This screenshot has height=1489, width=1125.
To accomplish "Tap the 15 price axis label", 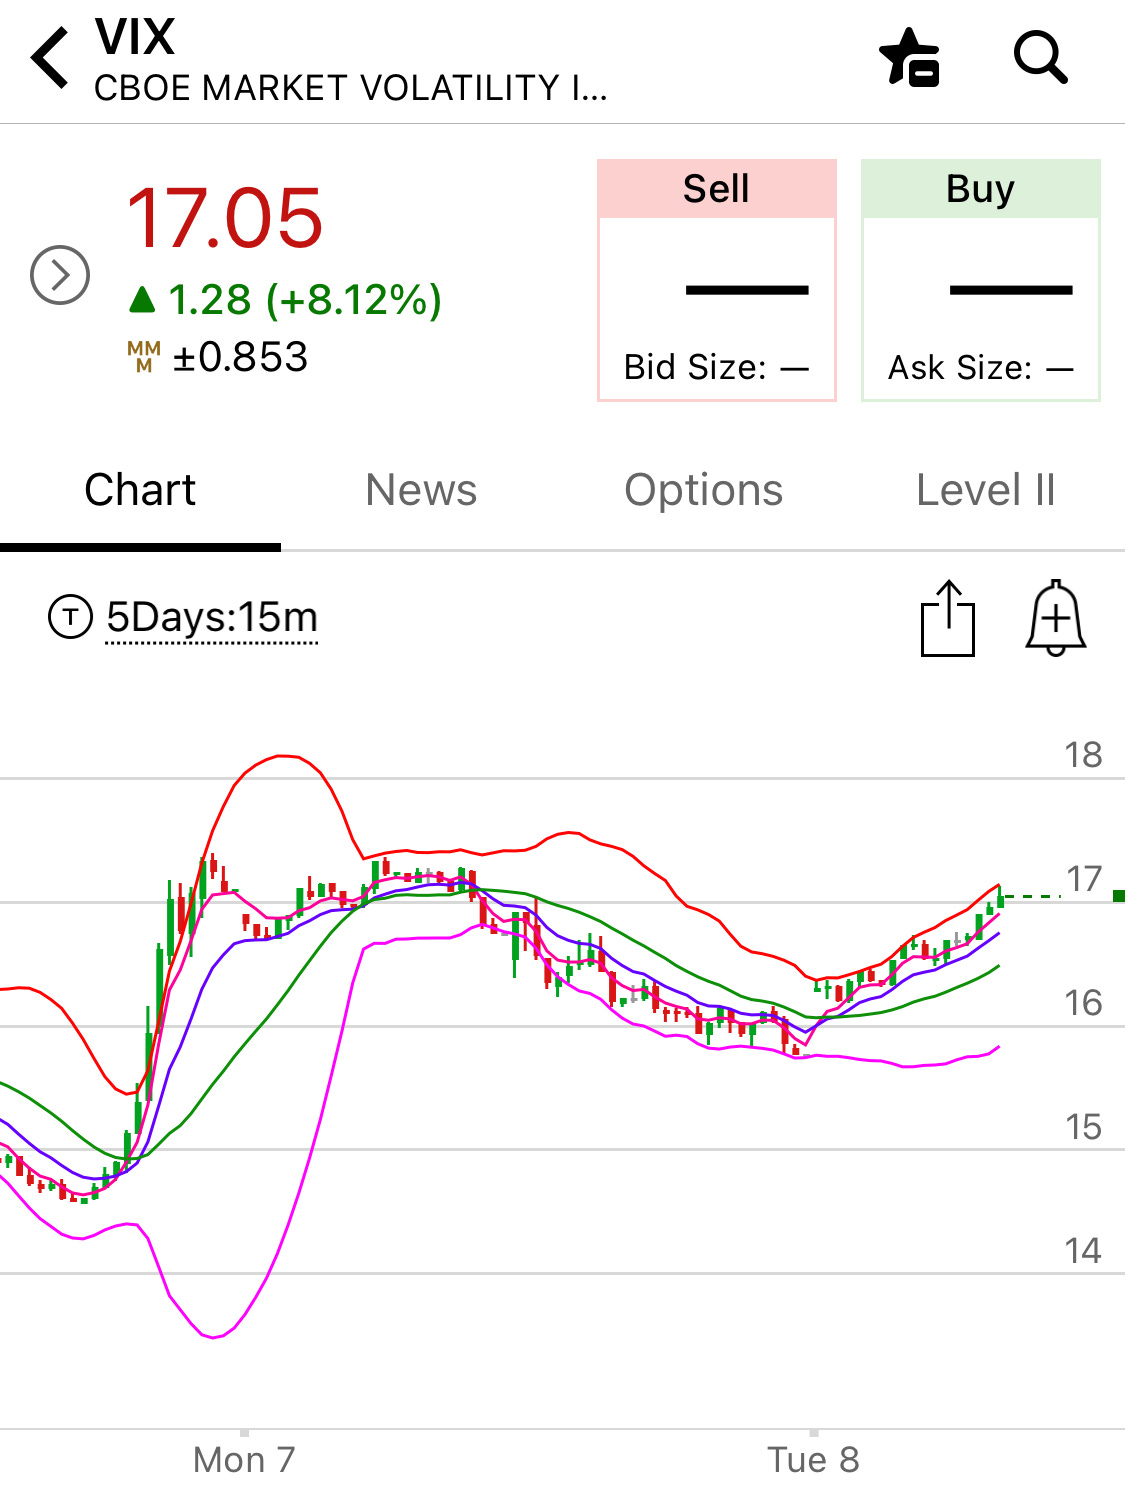I will click(1083, 1127).
